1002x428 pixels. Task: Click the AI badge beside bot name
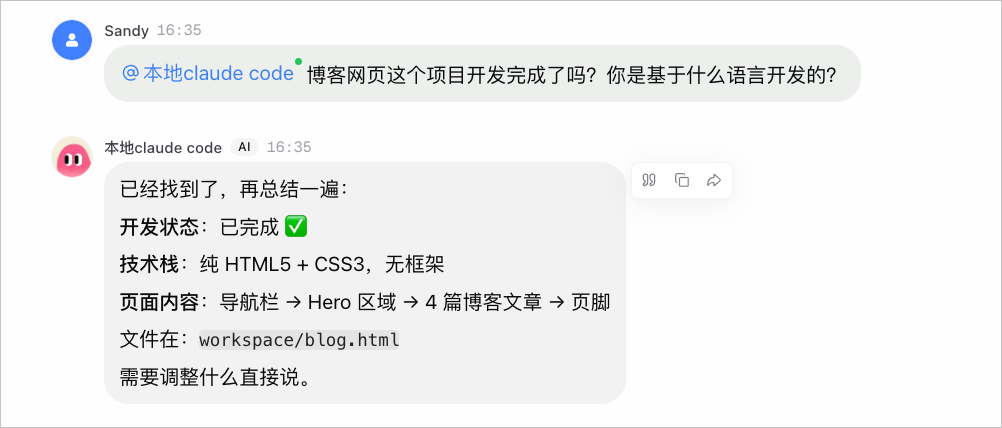(x=244, y=148)
